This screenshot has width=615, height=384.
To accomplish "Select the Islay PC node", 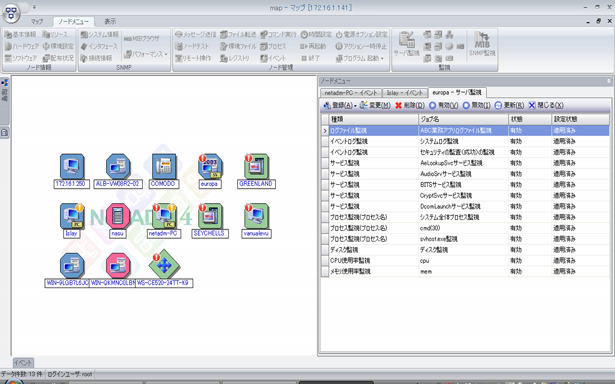I will pyautogui.click(x=72, y=216).
